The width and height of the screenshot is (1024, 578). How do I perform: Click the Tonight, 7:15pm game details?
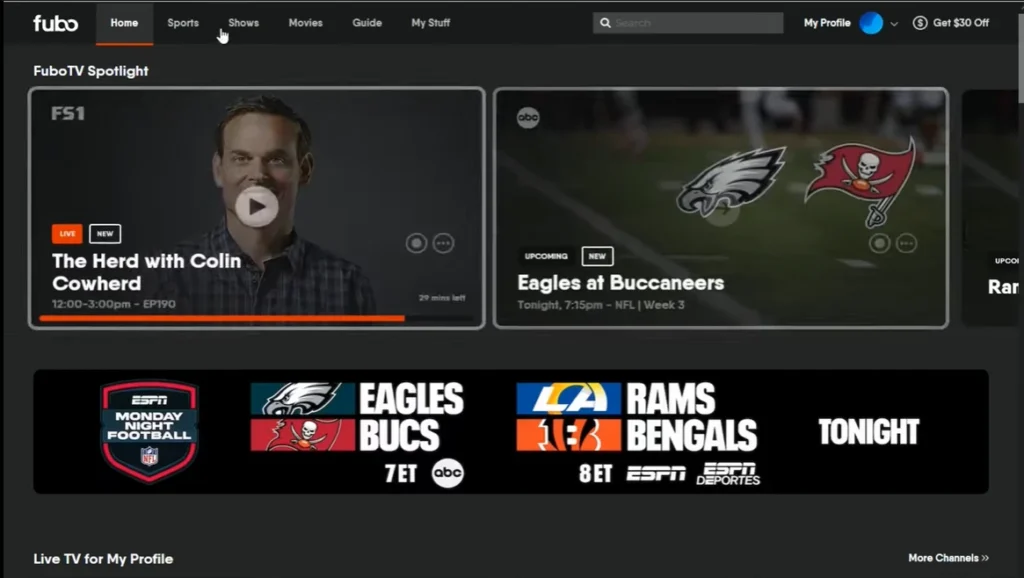click(601, 305)
